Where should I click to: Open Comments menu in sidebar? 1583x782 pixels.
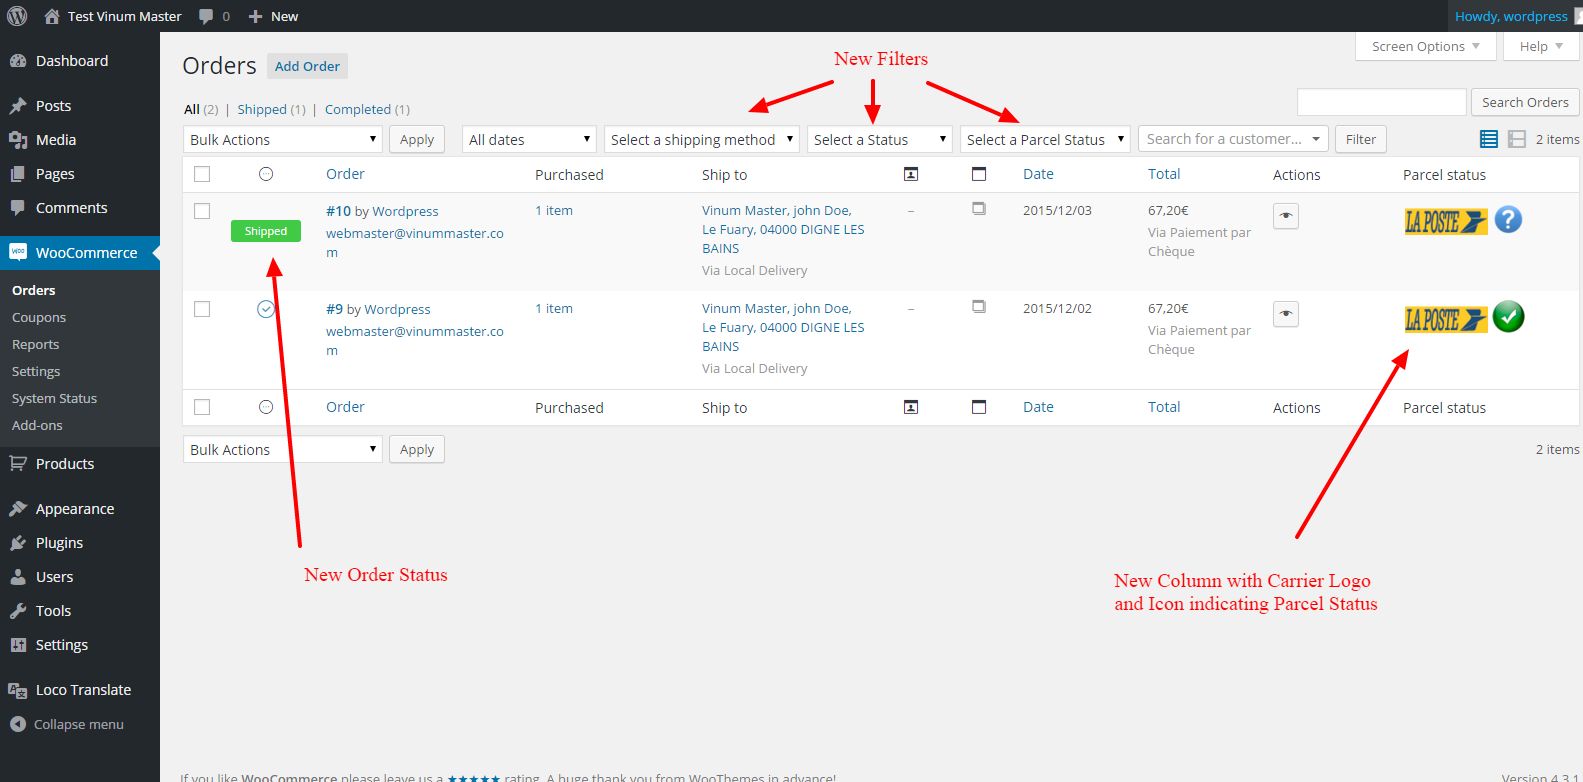click(71, 208)
